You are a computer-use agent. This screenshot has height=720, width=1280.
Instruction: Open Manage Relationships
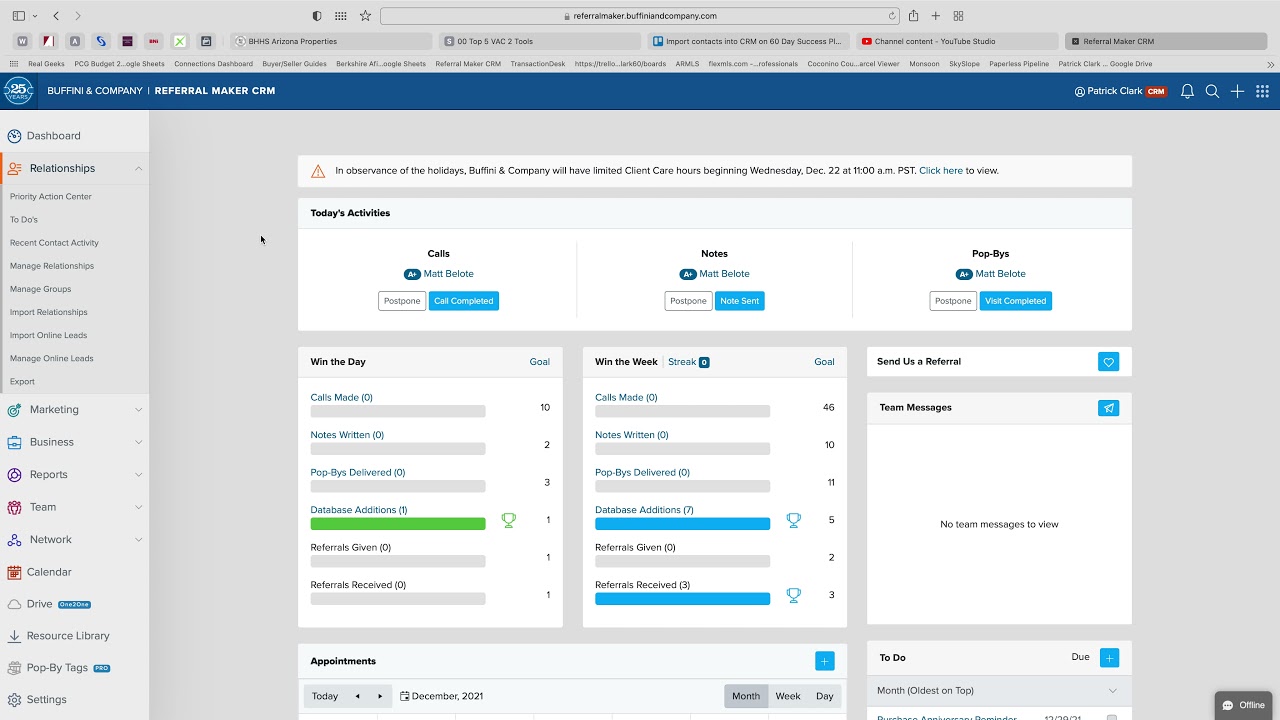tap(52, 266)
